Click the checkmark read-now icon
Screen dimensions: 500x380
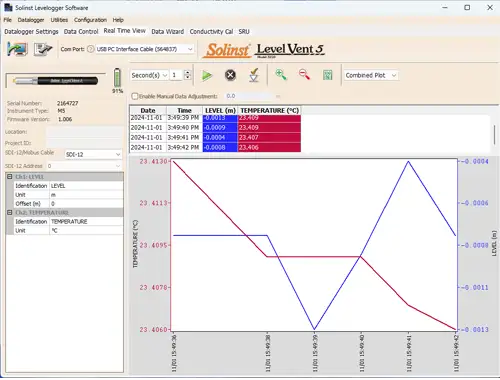point(254,75)
